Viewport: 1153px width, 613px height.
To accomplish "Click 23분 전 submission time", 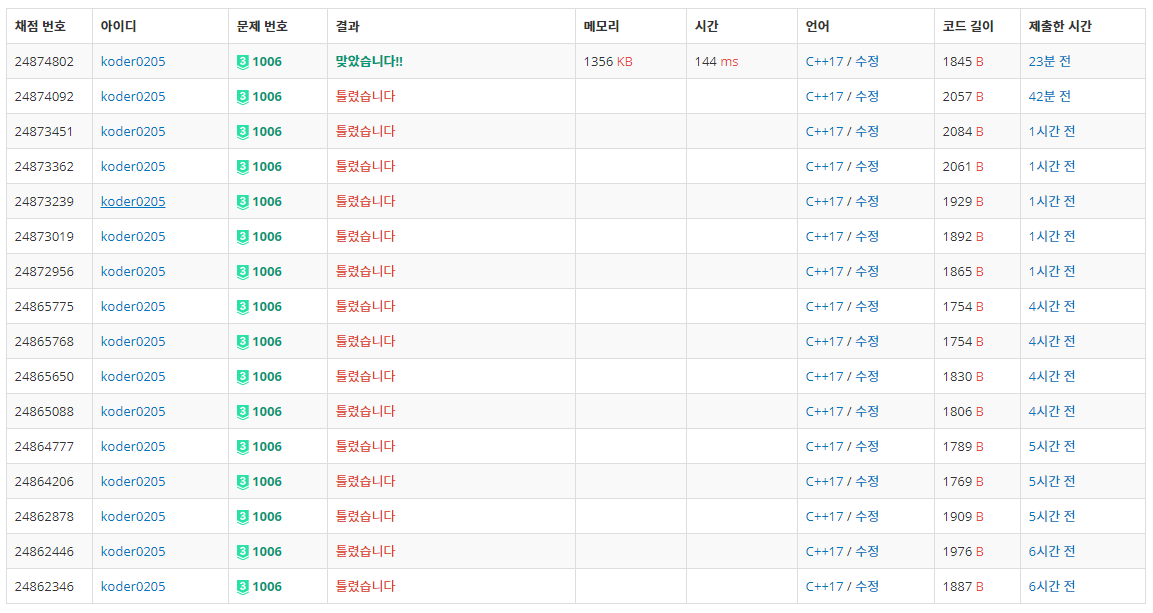I will tap(1049, 62).
